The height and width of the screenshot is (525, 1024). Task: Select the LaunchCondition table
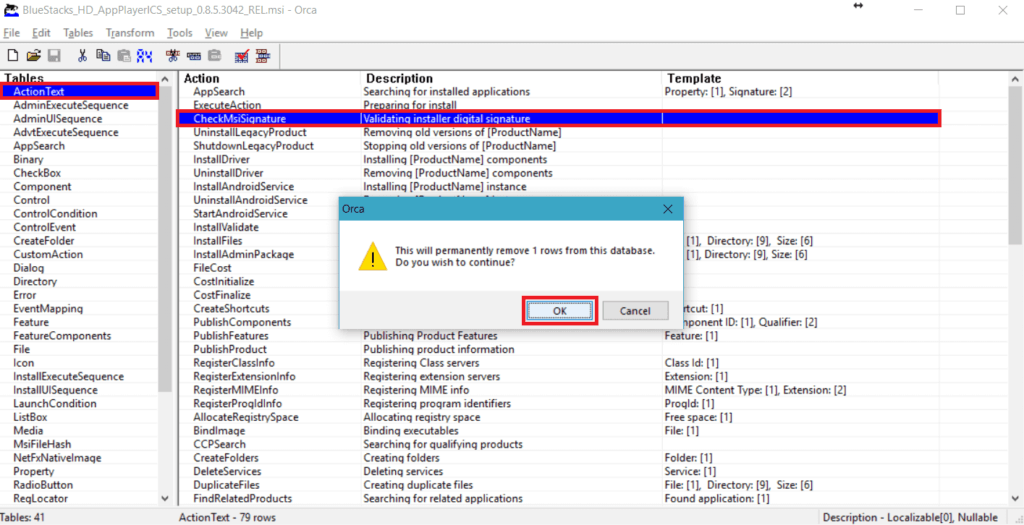[x=53, y=404]
